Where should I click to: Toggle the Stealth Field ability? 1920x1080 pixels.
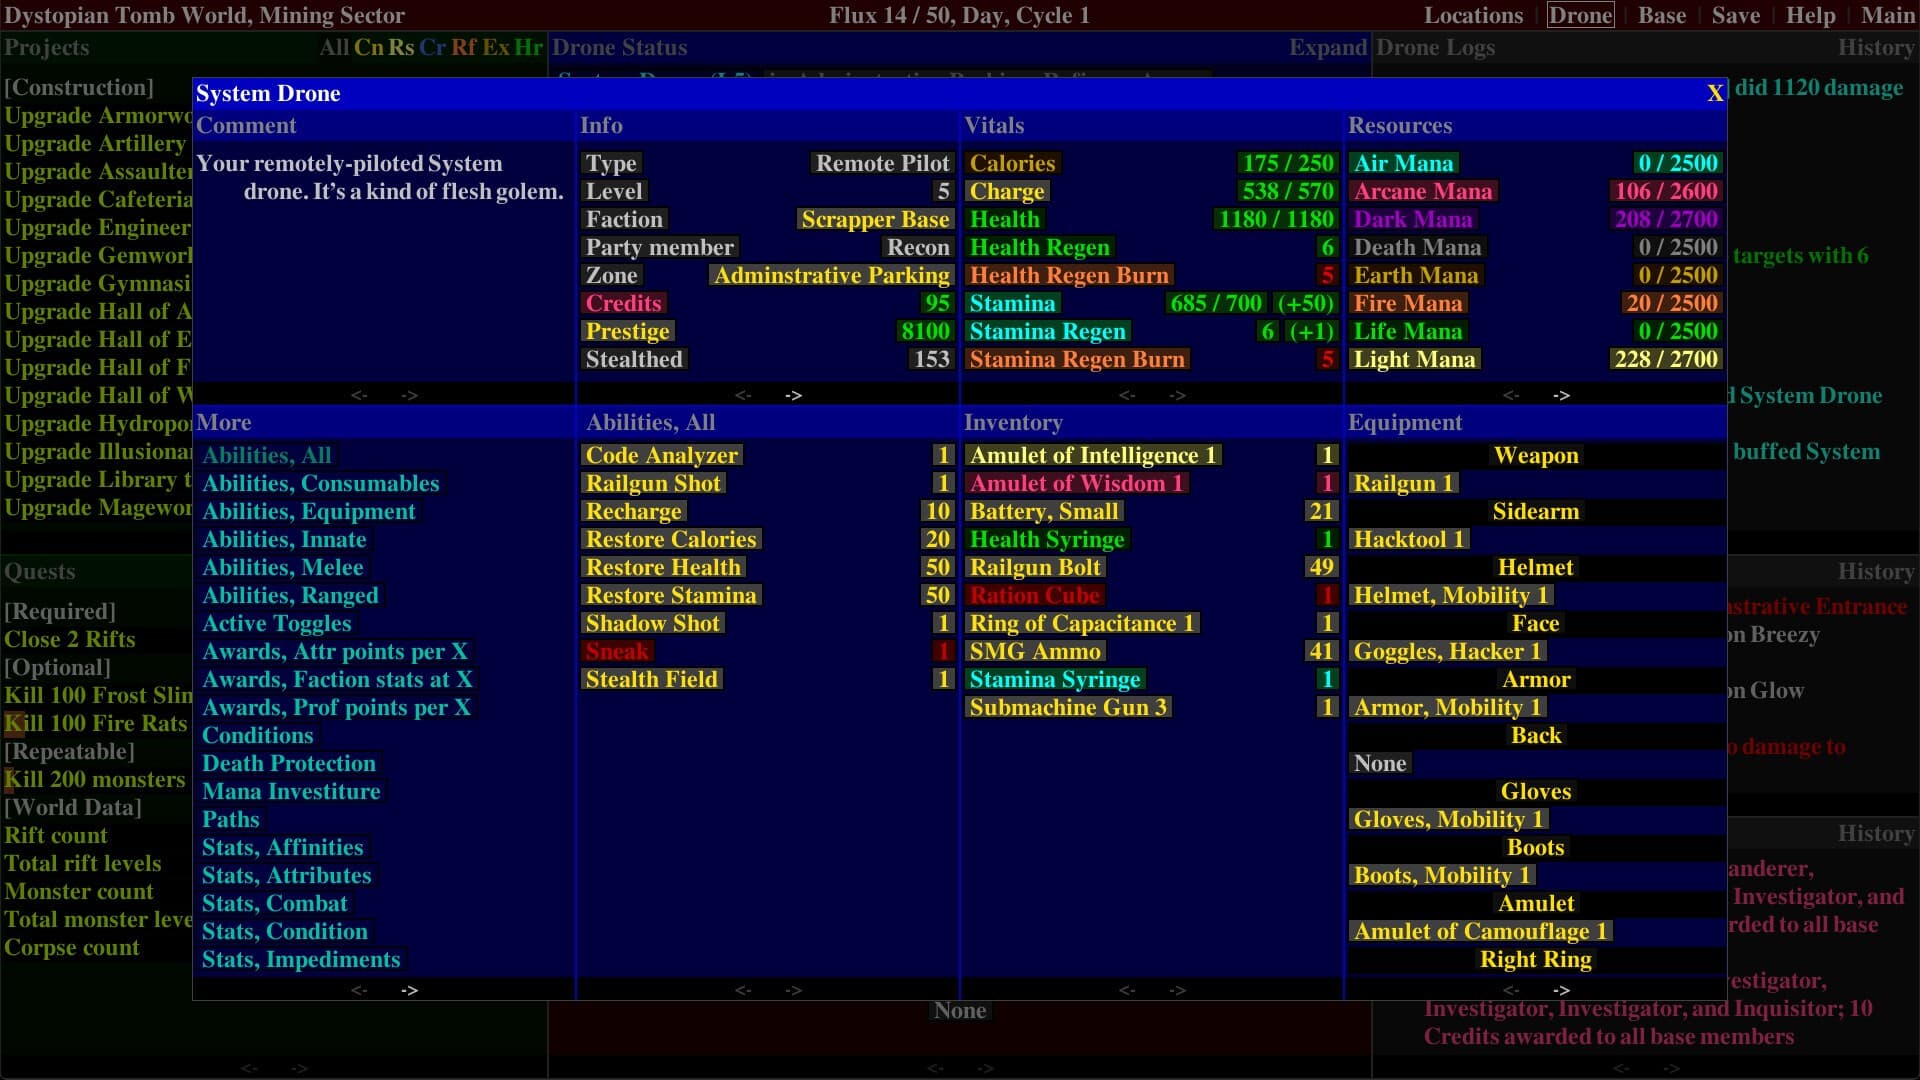coord(651,680)
